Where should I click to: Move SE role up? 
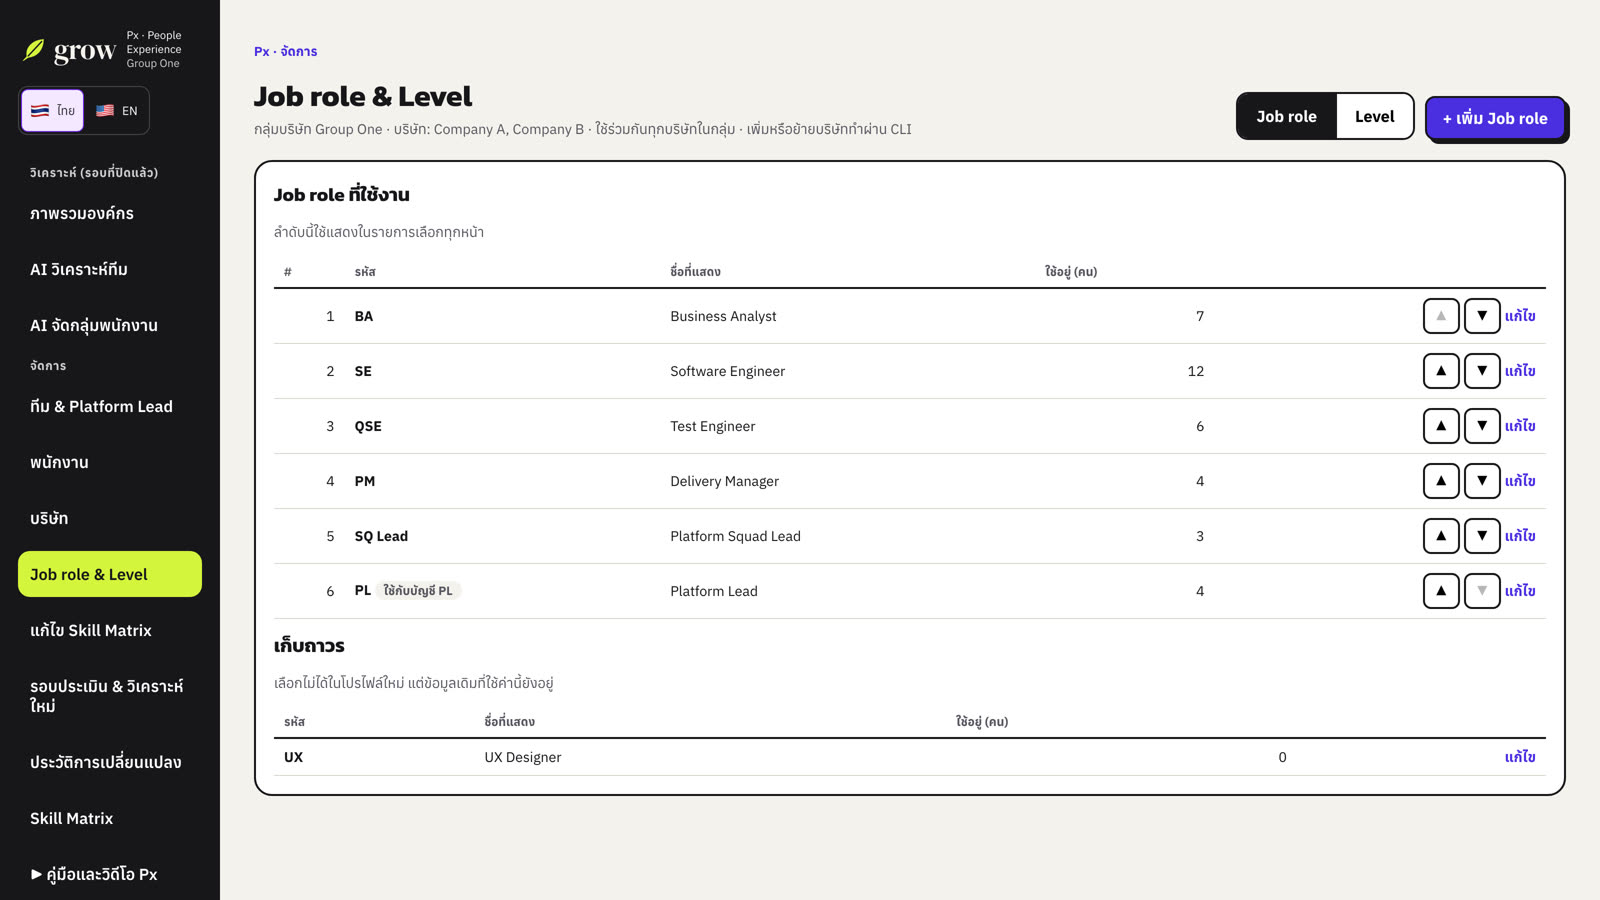[1441, 371]
